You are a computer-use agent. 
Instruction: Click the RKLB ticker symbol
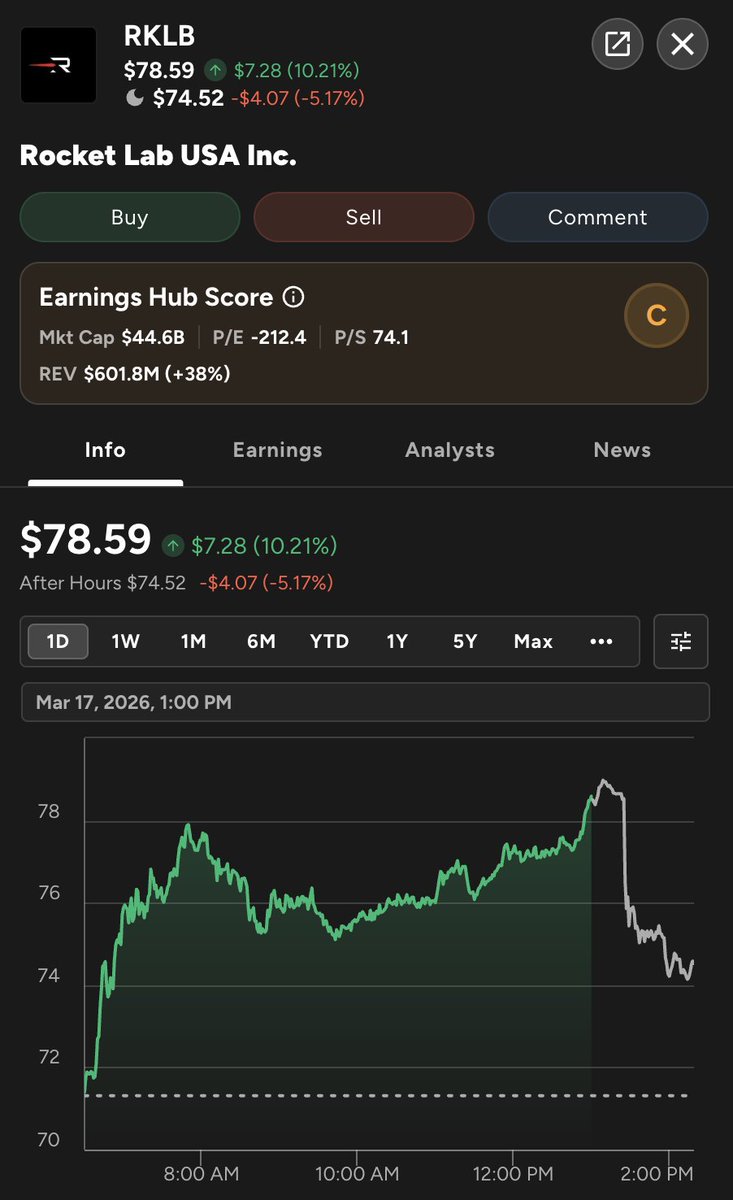pos(159,38)
